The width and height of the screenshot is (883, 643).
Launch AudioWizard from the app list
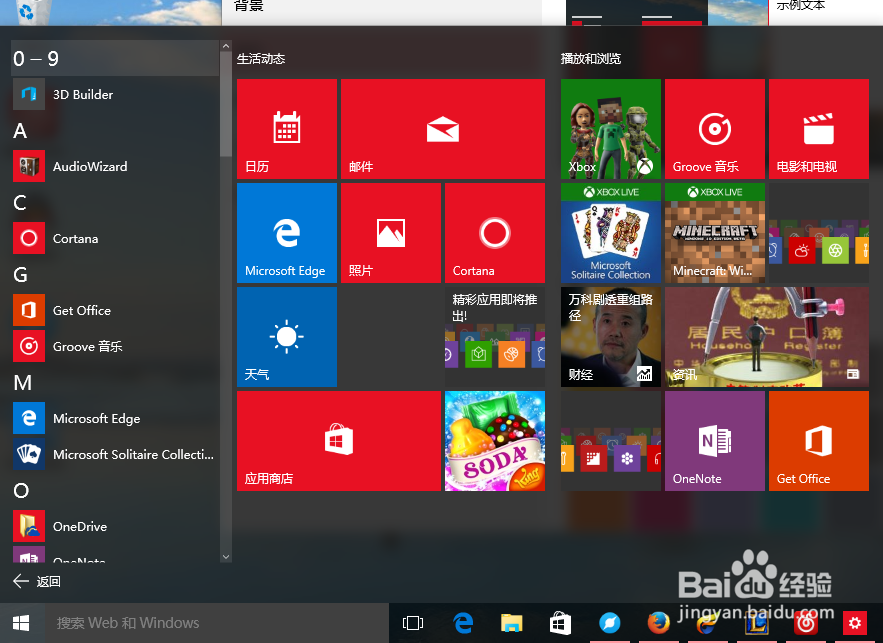coord(115,167)
